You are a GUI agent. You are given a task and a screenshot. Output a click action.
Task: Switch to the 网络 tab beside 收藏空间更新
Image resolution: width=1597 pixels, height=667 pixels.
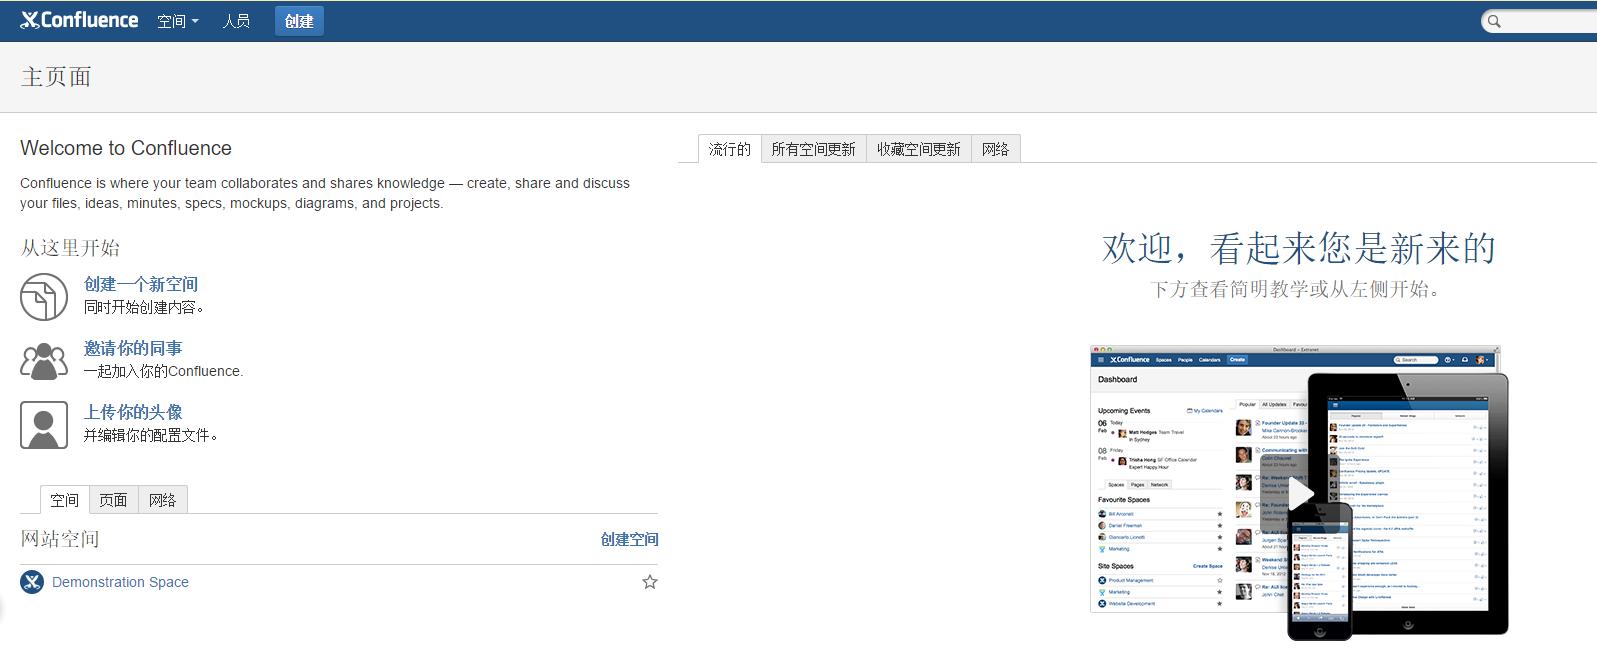[995, 149]
